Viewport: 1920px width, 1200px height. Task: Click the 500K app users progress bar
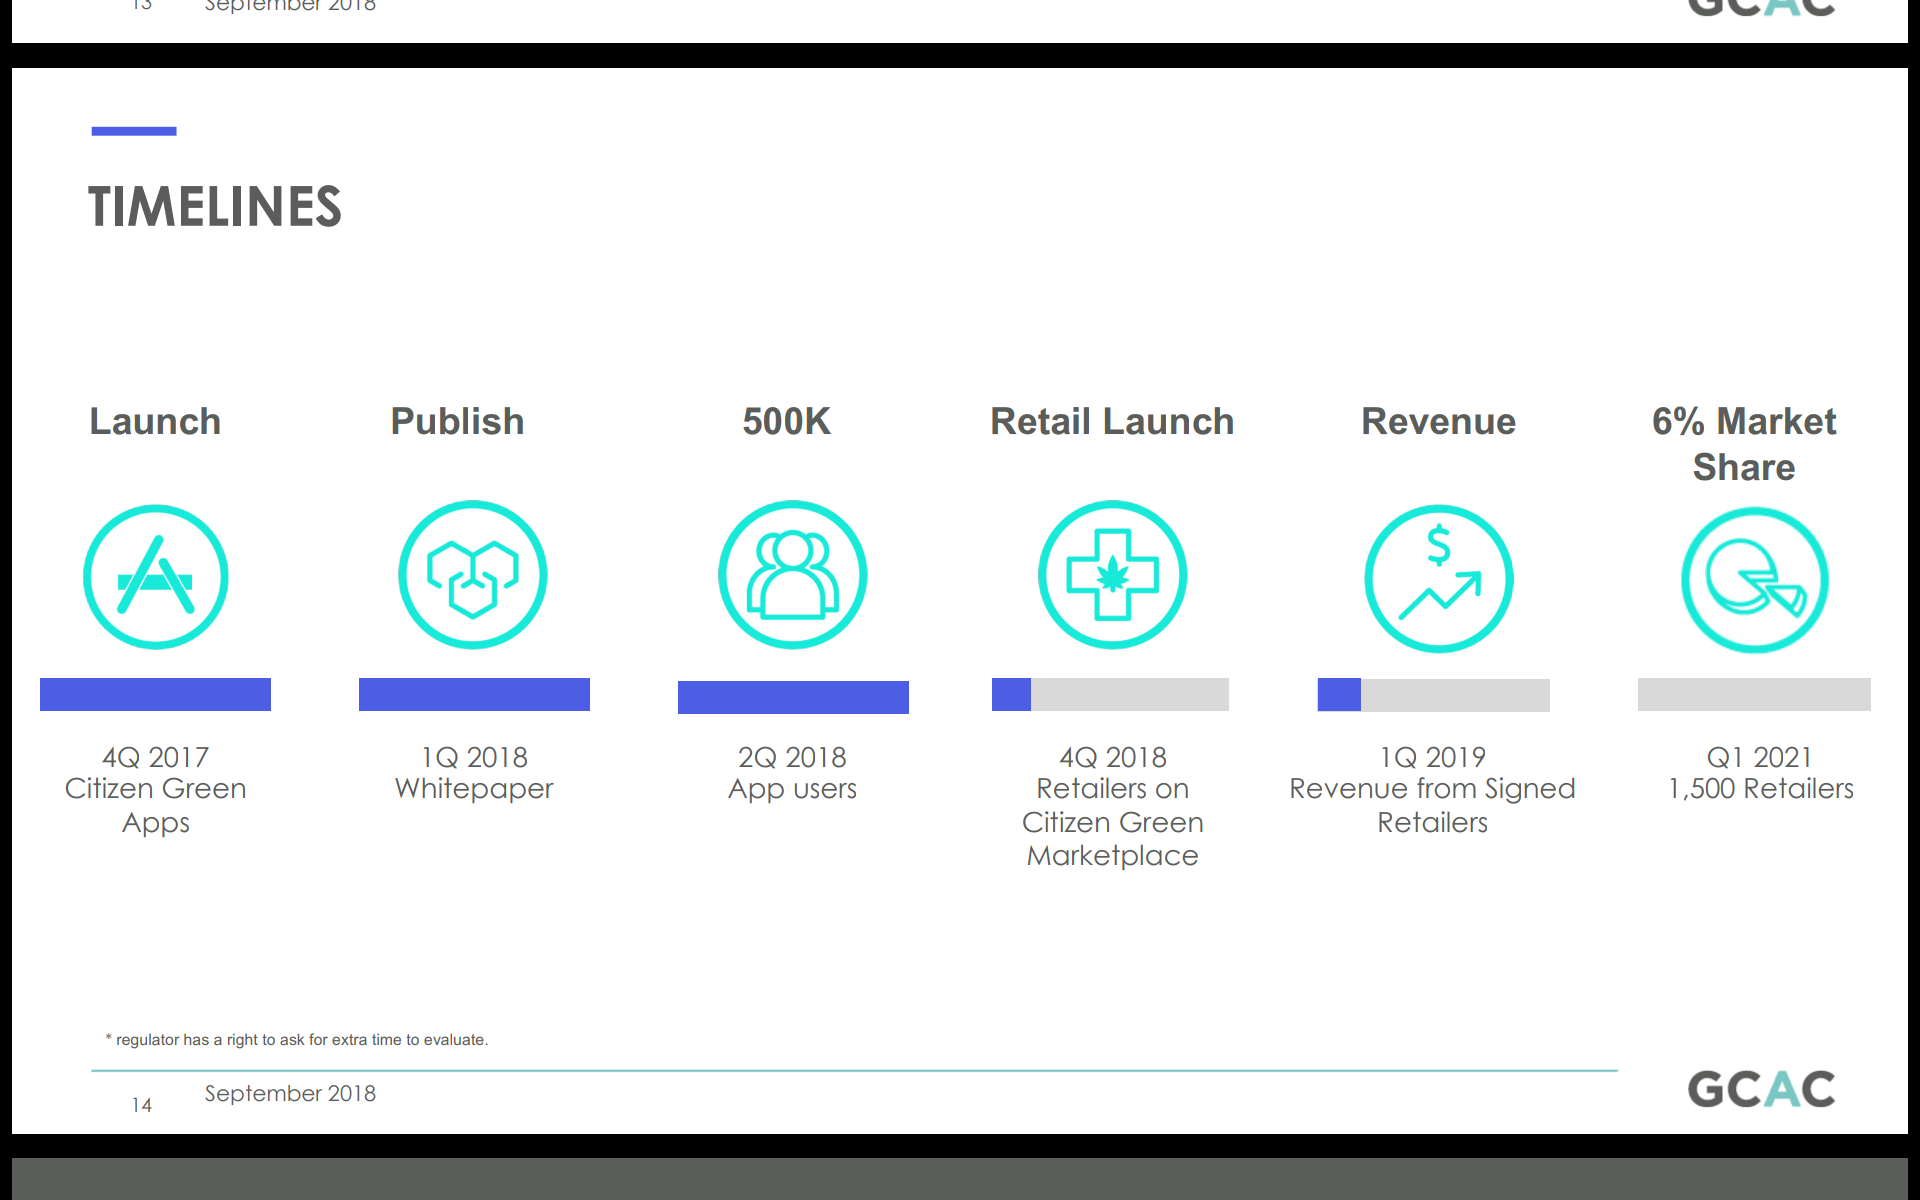tap(793, 697)
